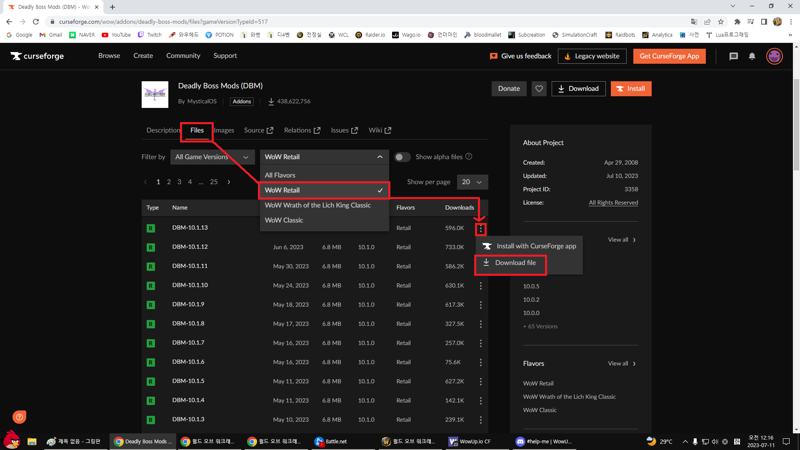This screenshot has height=450, width=800.
Task: Click View all next to Flavors
Action: pos(621,364)
